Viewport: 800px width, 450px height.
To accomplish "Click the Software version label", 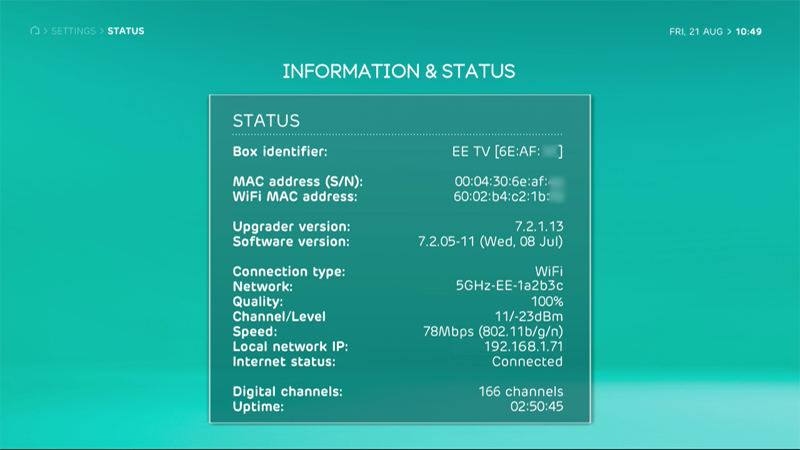I will tap(291, 241).
